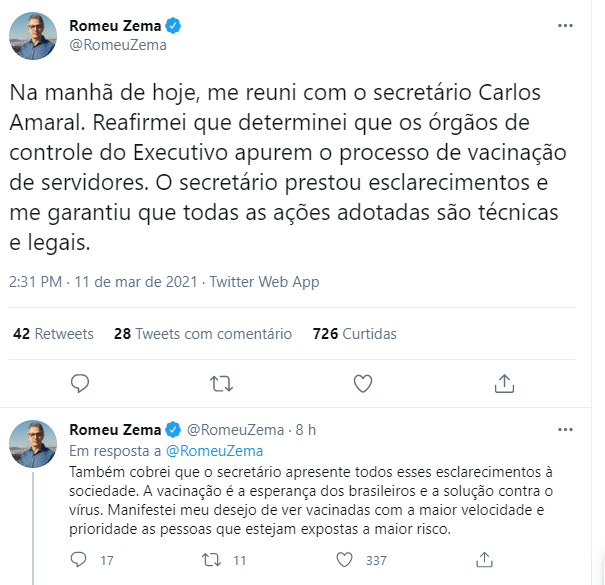
Task: Retweet the reply tweet with 11 retweets
Action: 212,560
